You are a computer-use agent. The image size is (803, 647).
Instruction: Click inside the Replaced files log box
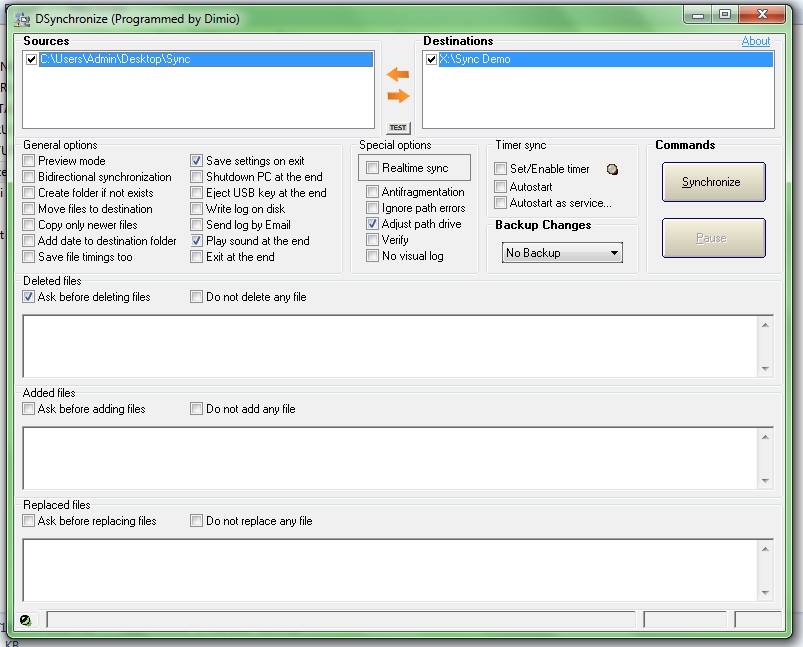click(390, 571)
